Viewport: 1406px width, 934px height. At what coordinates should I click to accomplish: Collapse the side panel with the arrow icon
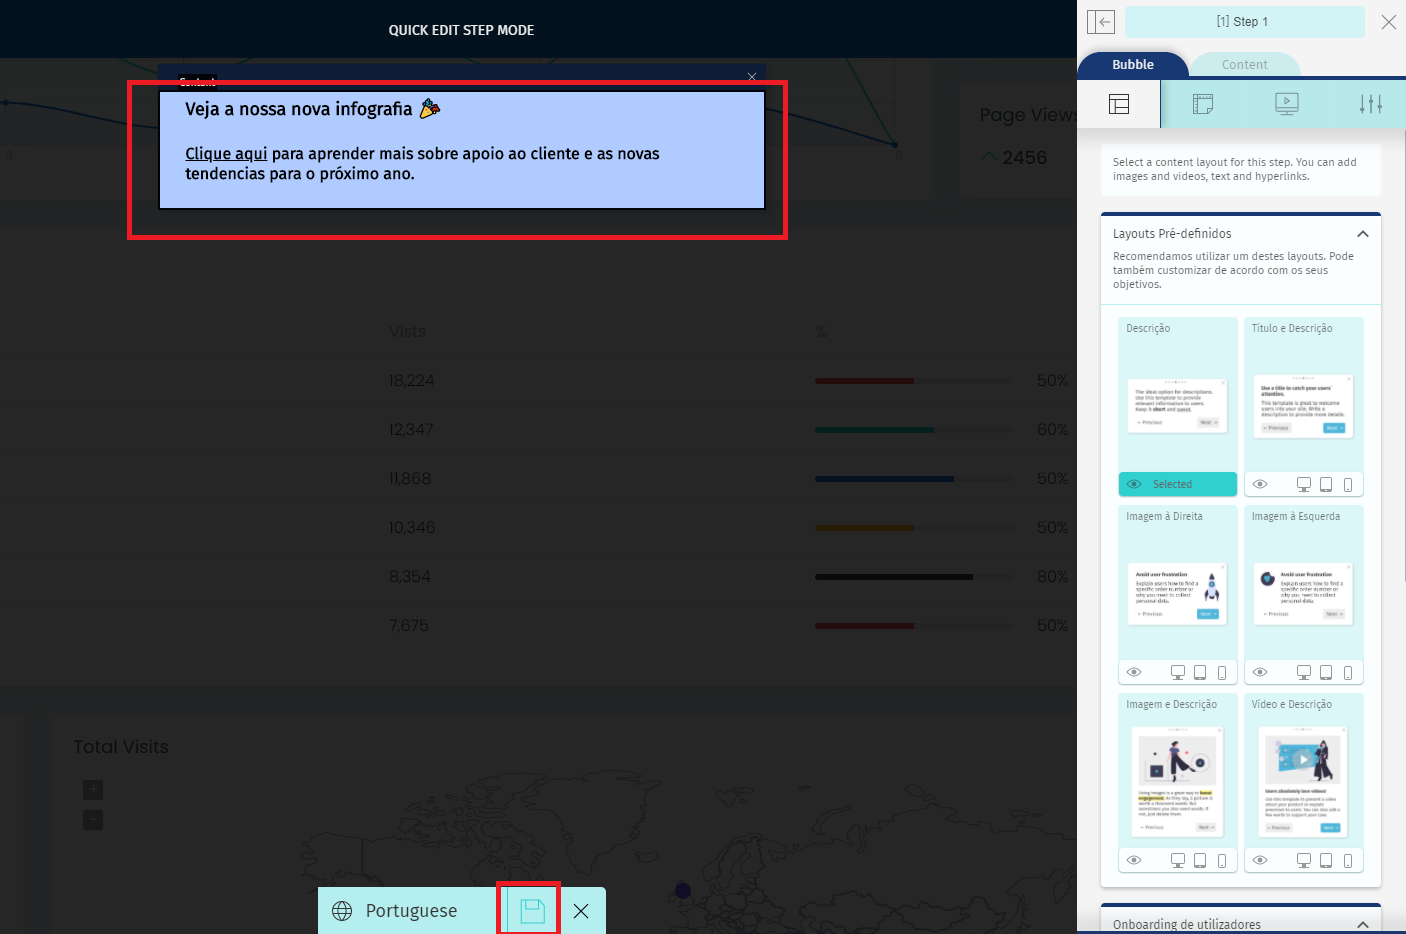point(1101,22)
